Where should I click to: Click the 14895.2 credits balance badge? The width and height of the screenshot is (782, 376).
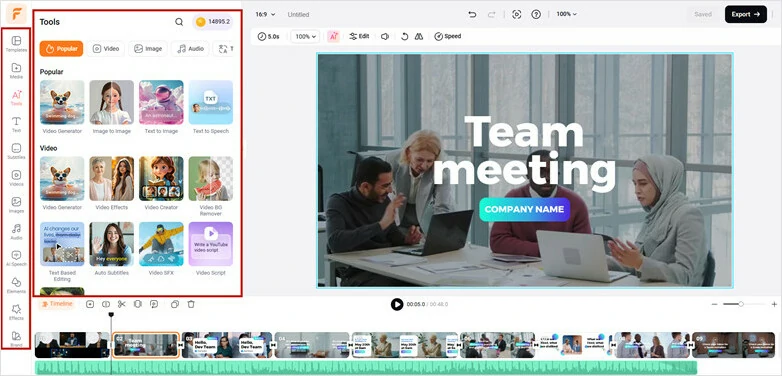[x=213, y=21]
